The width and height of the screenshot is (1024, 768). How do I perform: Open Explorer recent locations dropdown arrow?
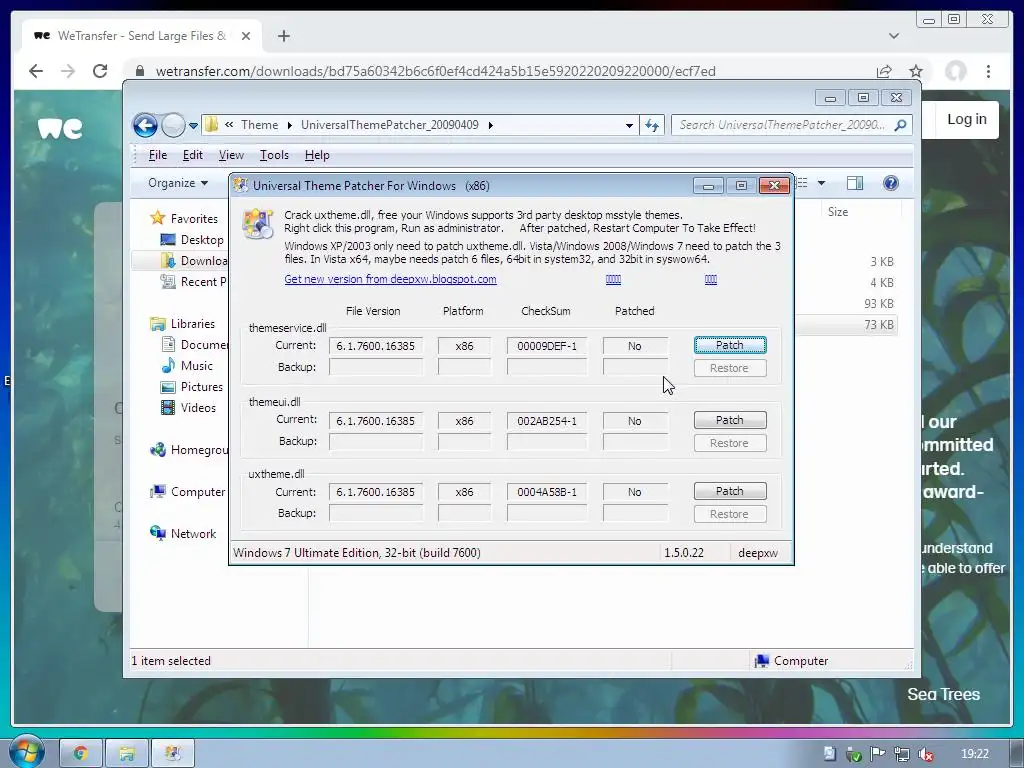point(193,125)
